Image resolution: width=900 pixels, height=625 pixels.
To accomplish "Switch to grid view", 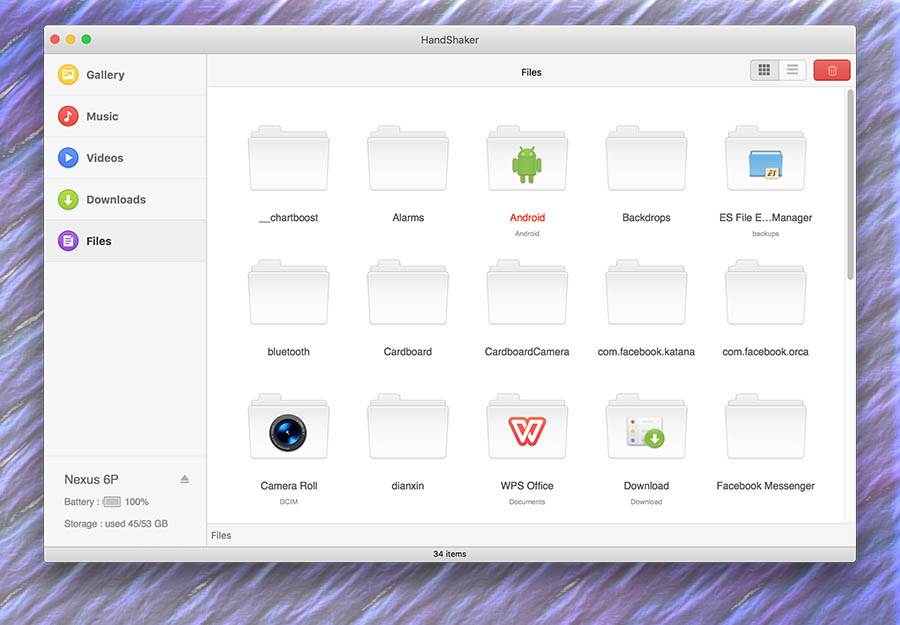I will click(765, 70).
